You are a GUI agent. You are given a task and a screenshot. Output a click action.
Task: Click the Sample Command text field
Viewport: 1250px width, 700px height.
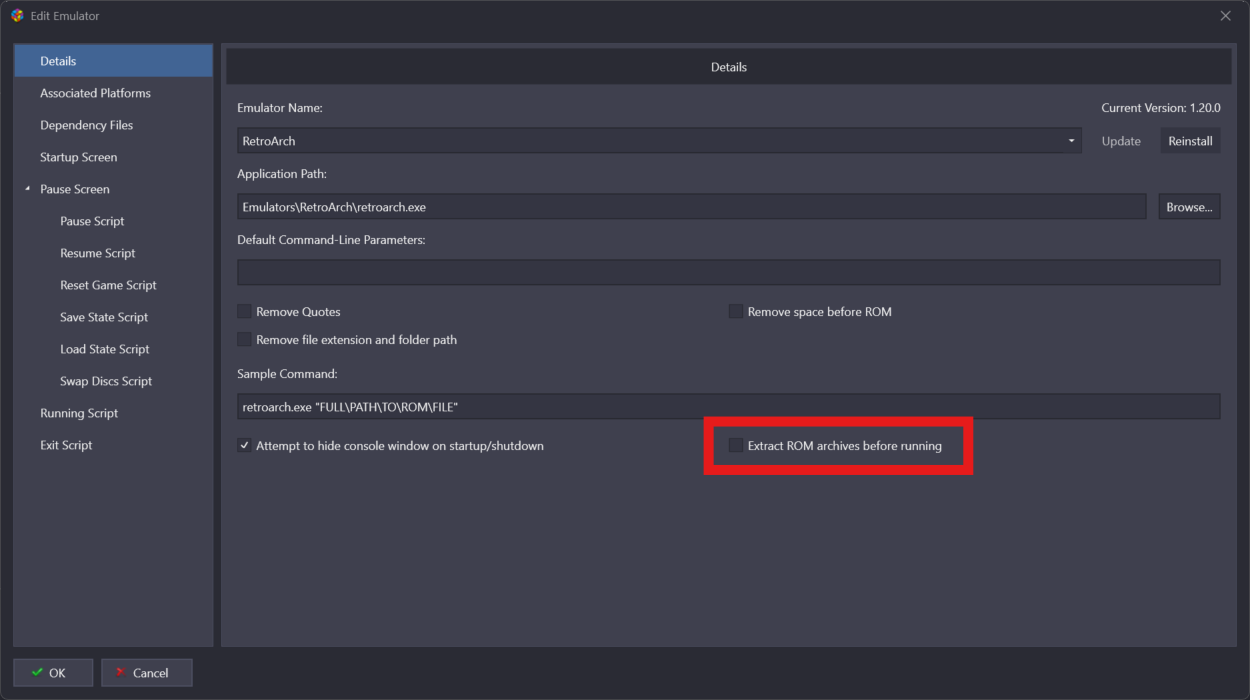[x=728, y=407]
